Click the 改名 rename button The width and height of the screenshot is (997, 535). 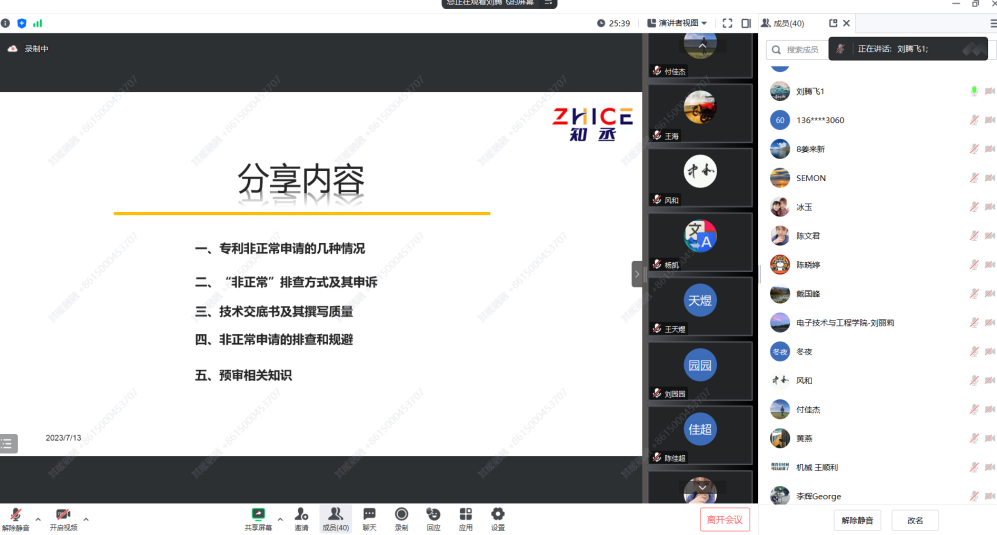(915, 520)
